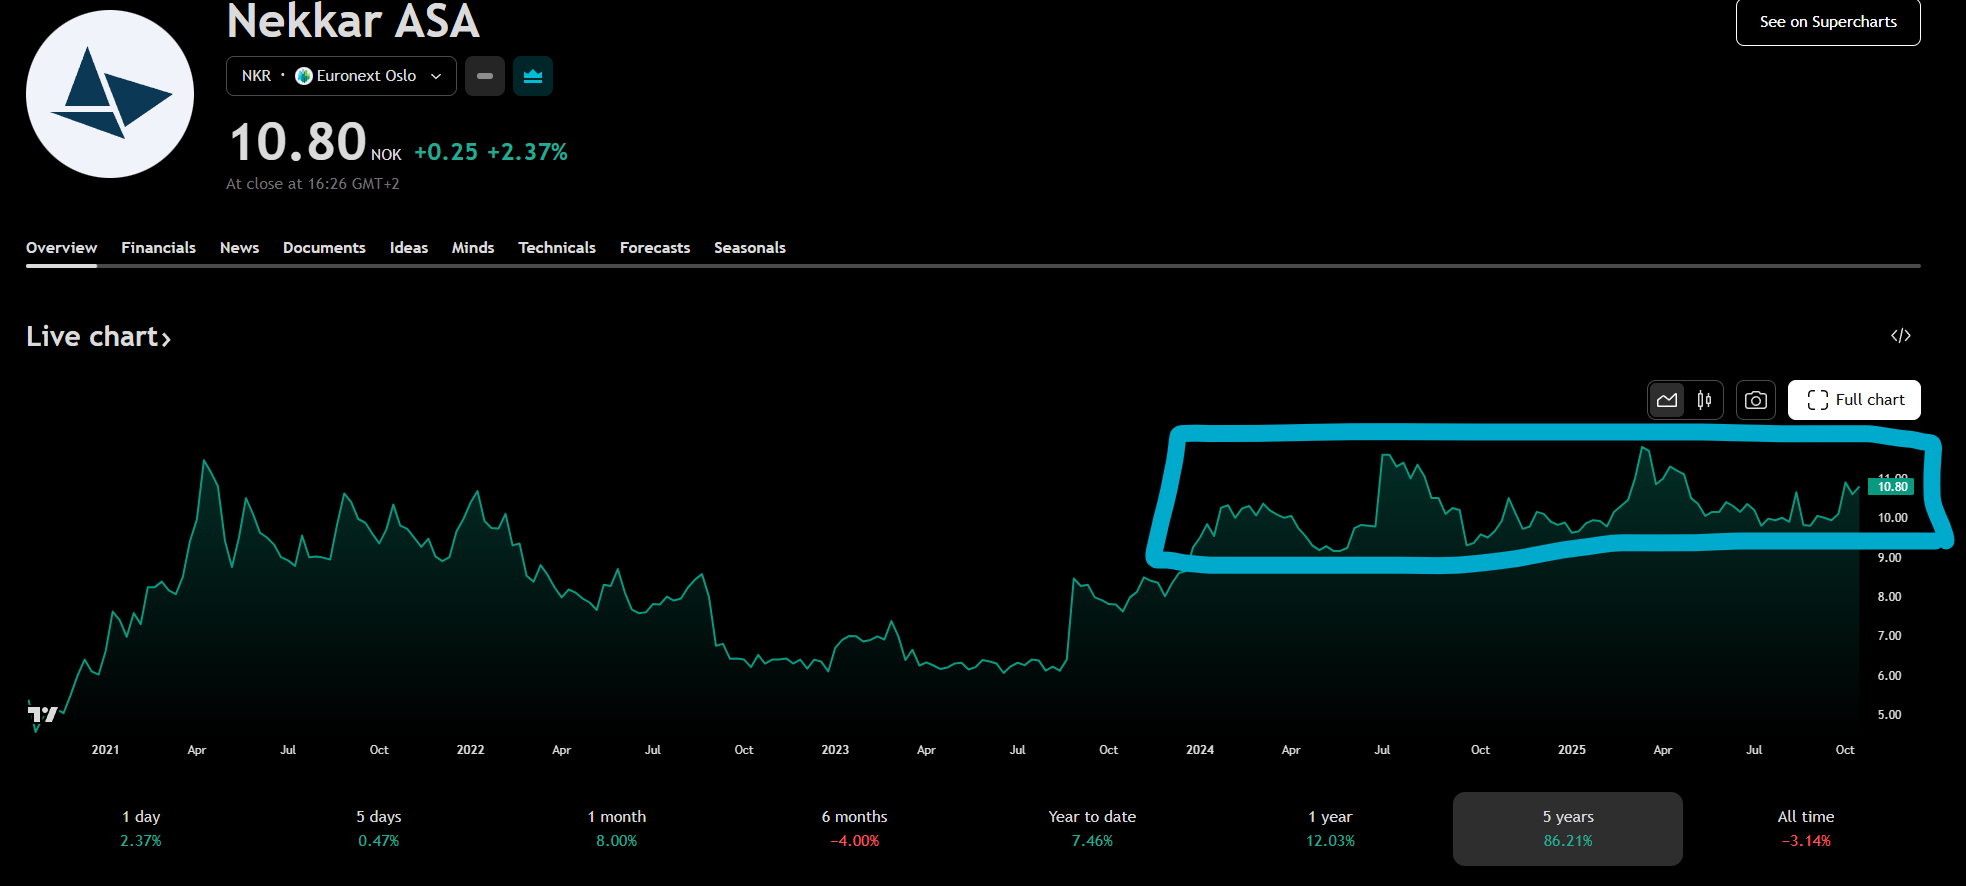Click the teal crown icon button
Screen dimensions: 1966x886
[x=533, y=76]
